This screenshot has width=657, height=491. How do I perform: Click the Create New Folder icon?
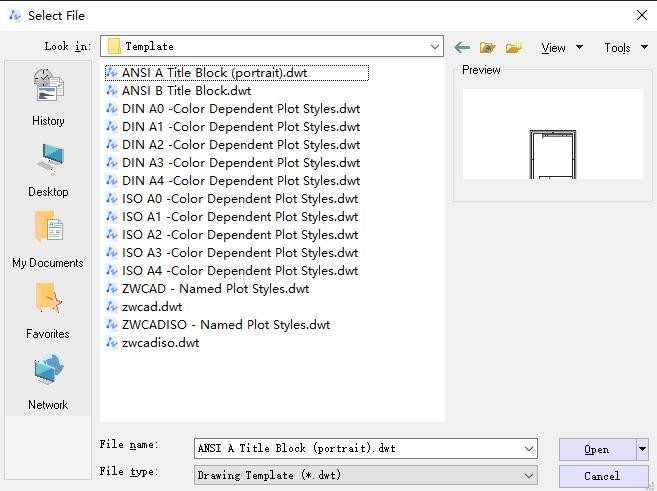pyautogui.click(x=514, y=47)
